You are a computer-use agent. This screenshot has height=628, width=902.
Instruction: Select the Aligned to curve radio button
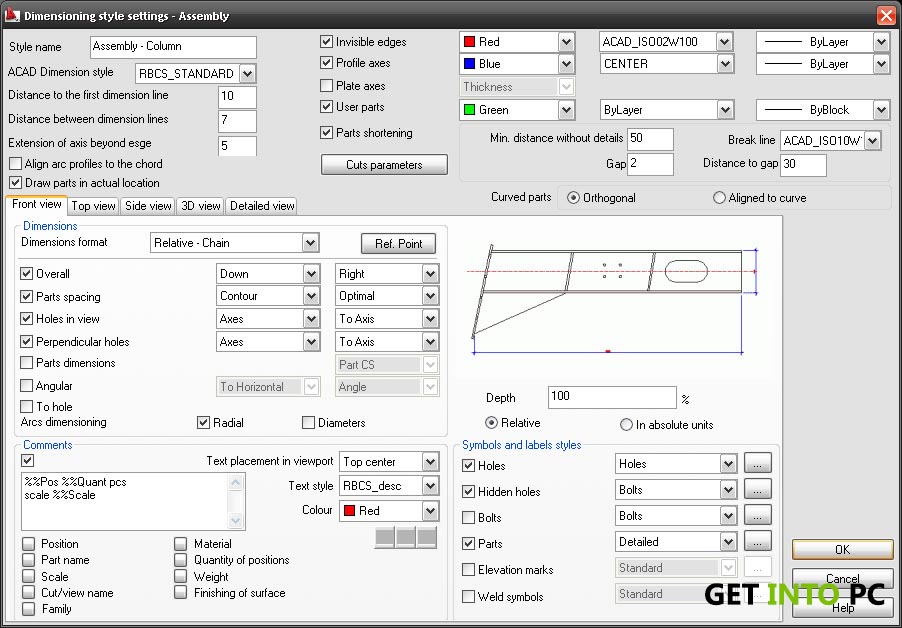719,198
